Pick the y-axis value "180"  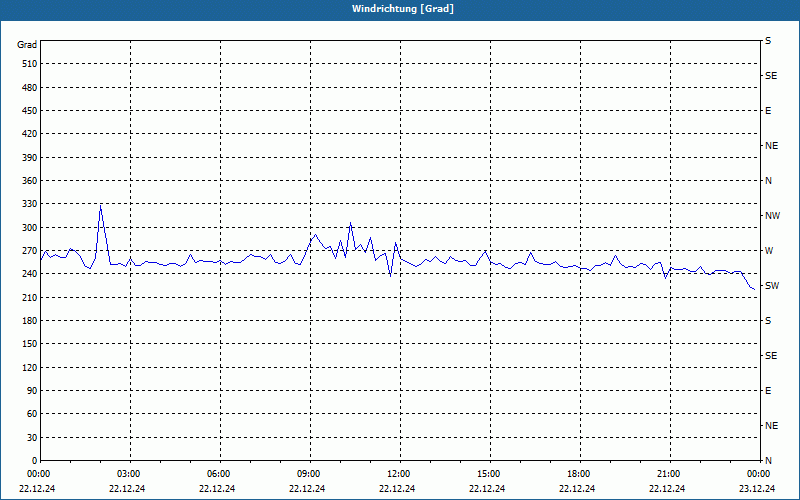pos(30,321)
